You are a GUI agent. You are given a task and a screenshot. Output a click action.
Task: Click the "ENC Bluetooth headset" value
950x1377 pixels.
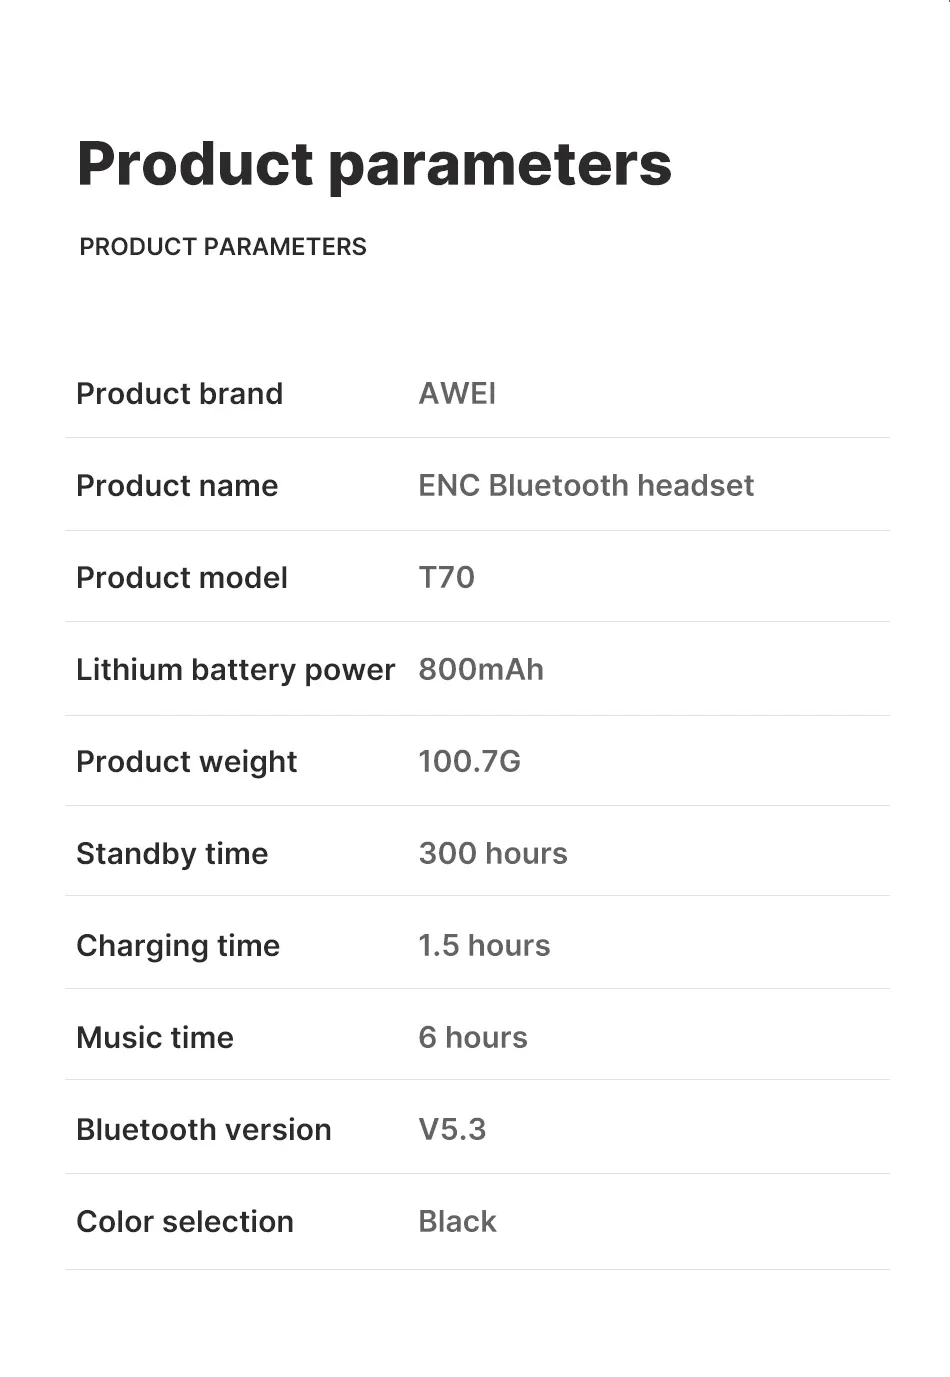(x=586, y=486)
